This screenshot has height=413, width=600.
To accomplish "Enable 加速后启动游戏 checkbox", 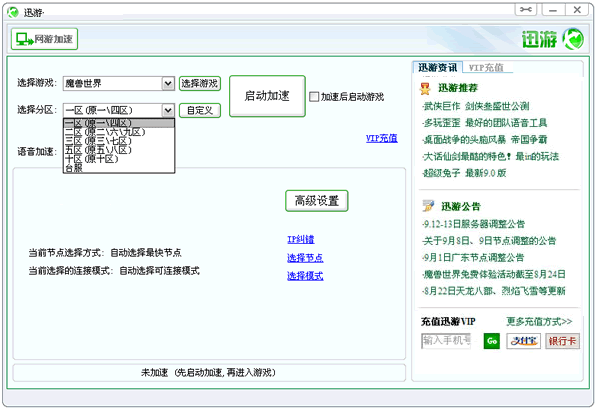I will 314,97.
